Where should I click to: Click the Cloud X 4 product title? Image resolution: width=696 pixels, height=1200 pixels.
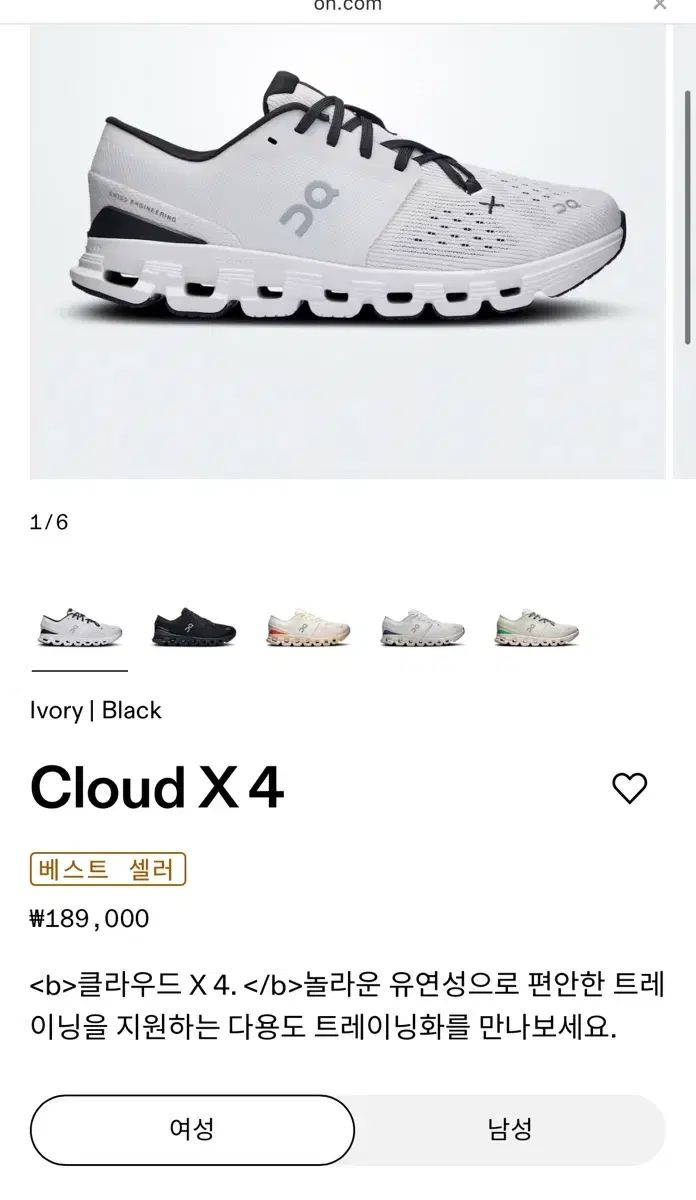157,788
